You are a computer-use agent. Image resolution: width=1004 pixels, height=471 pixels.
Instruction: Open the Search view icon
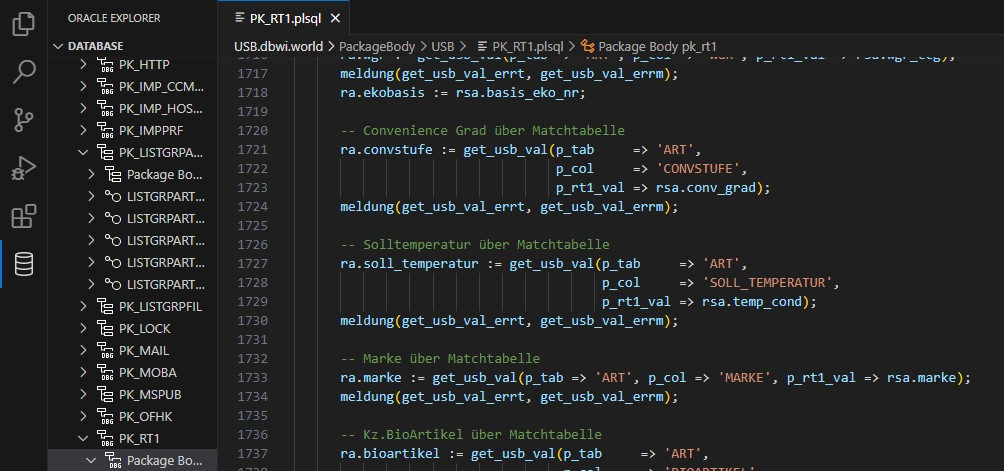[23, 72]
